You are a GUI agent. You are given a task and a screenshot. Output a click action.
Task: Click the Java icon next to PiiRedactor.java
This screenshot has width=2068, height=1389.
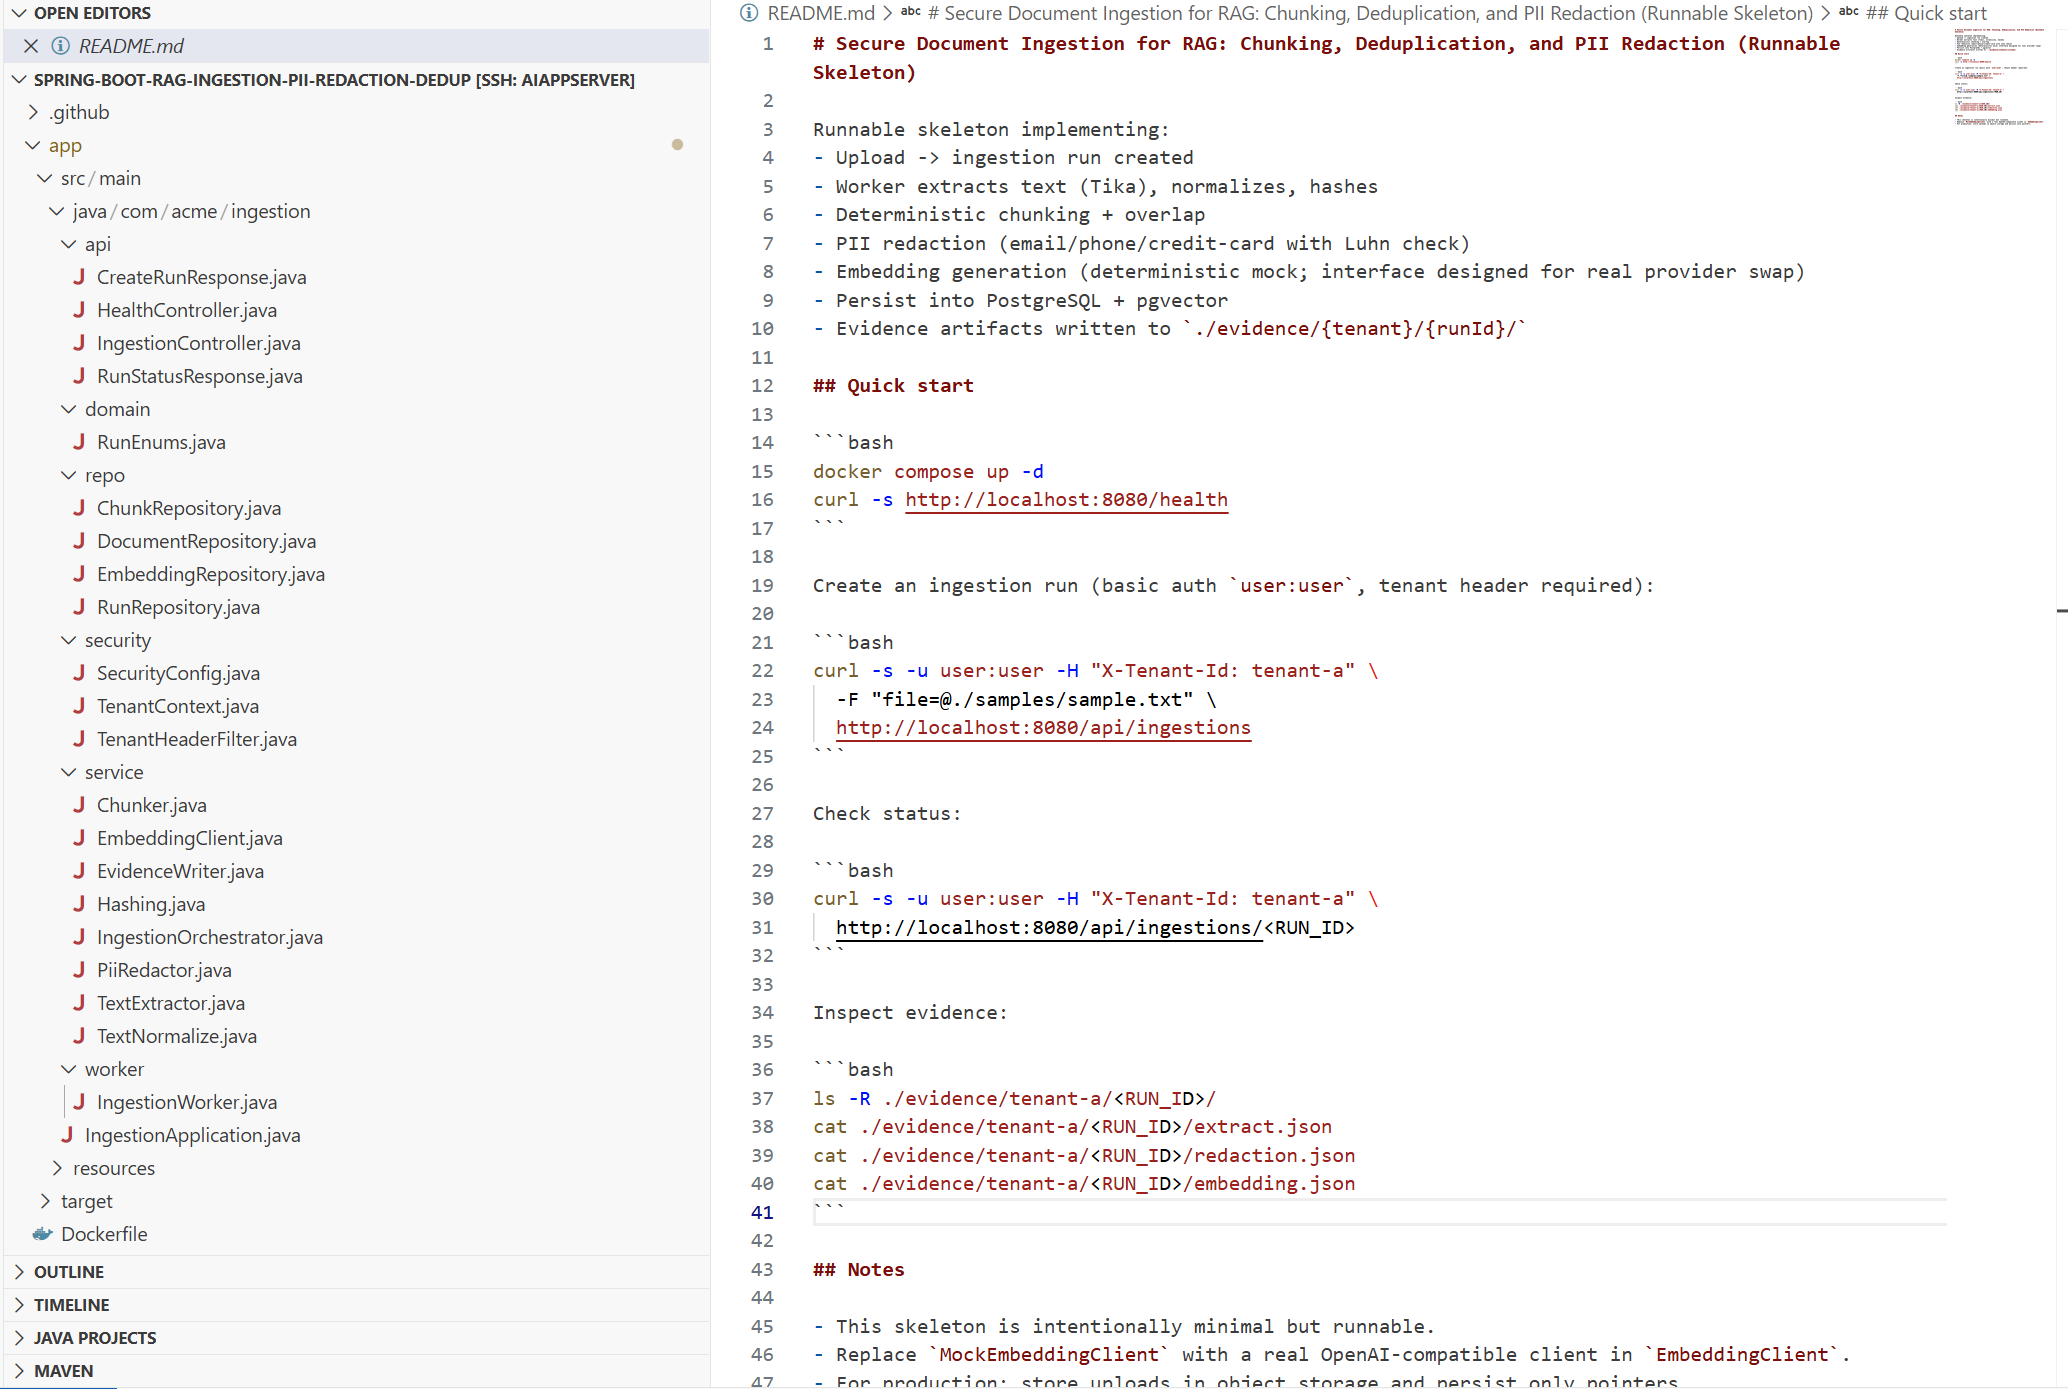click(x=80, y=970)
